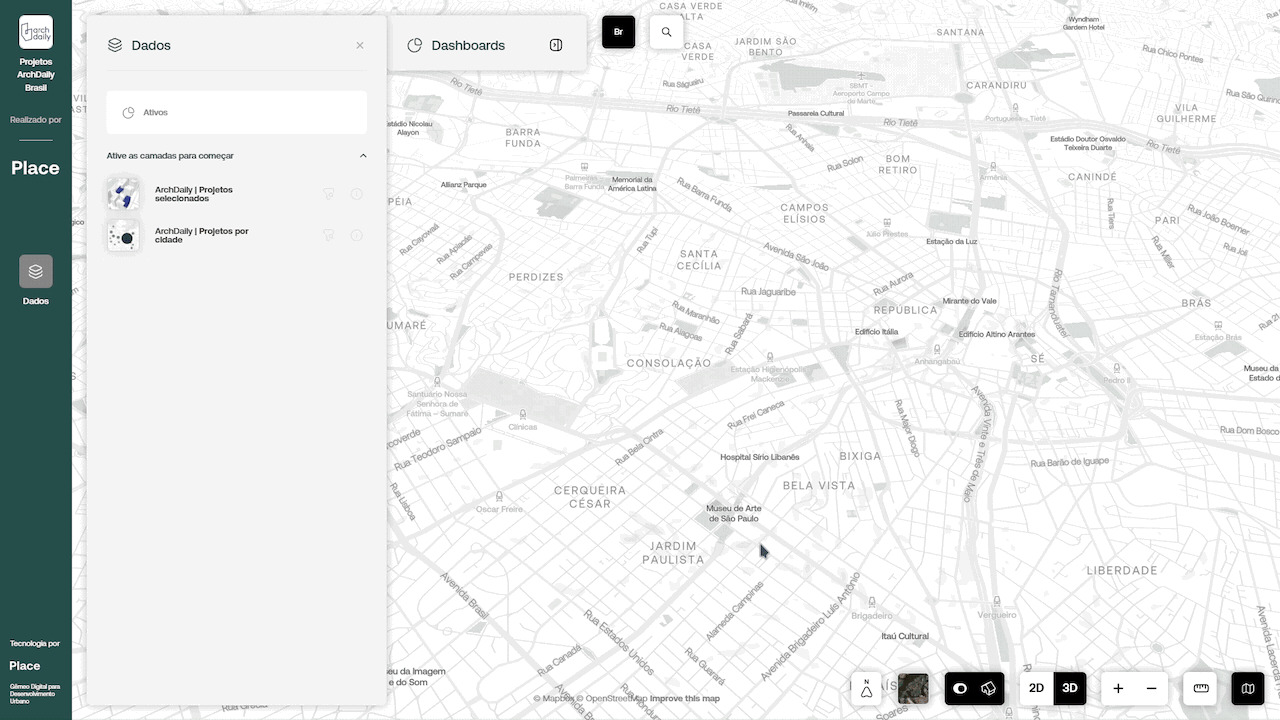
Task: Expand the Dashboards panel with arrow icon
Action: coord(556,45)
